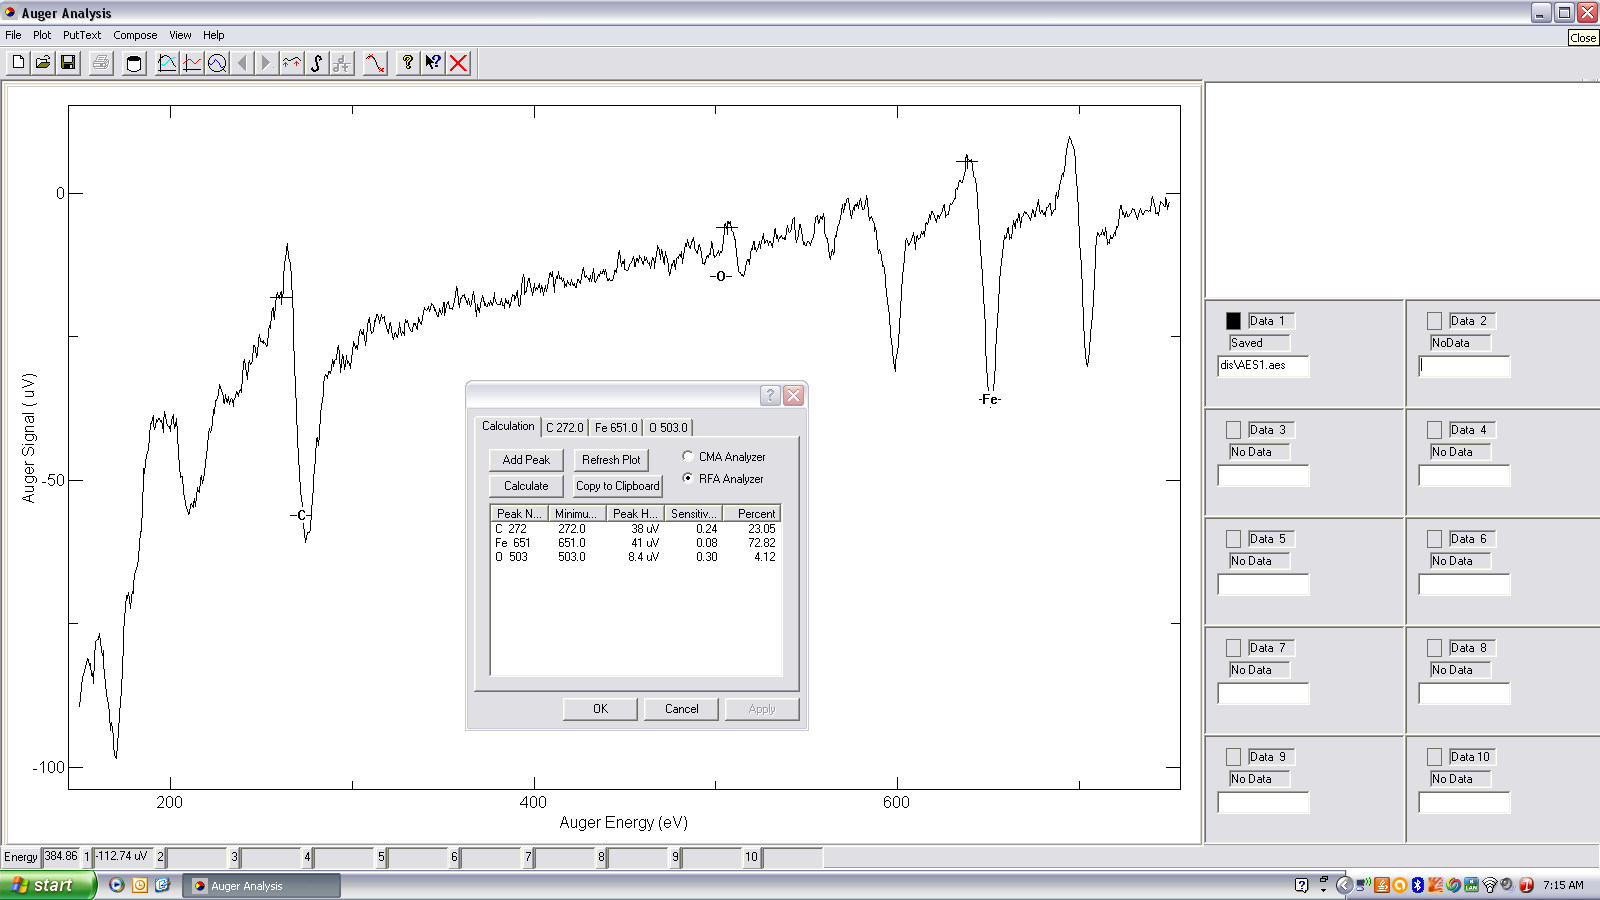The height and width of the screenshot is (900, 1600).
Task: Click the database cylinder toolbar icon
Action: tap(134, 63)
